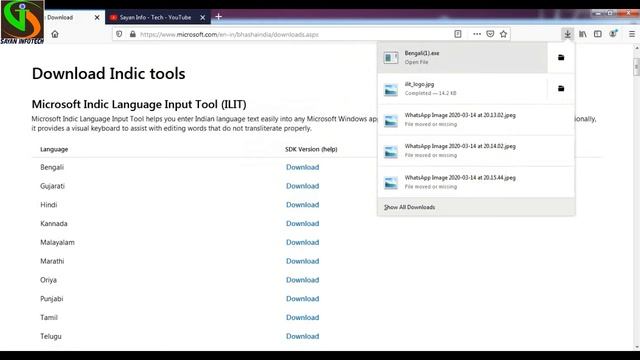
Task: Download the Kannada input tool
Action: (x=302, y=224)
